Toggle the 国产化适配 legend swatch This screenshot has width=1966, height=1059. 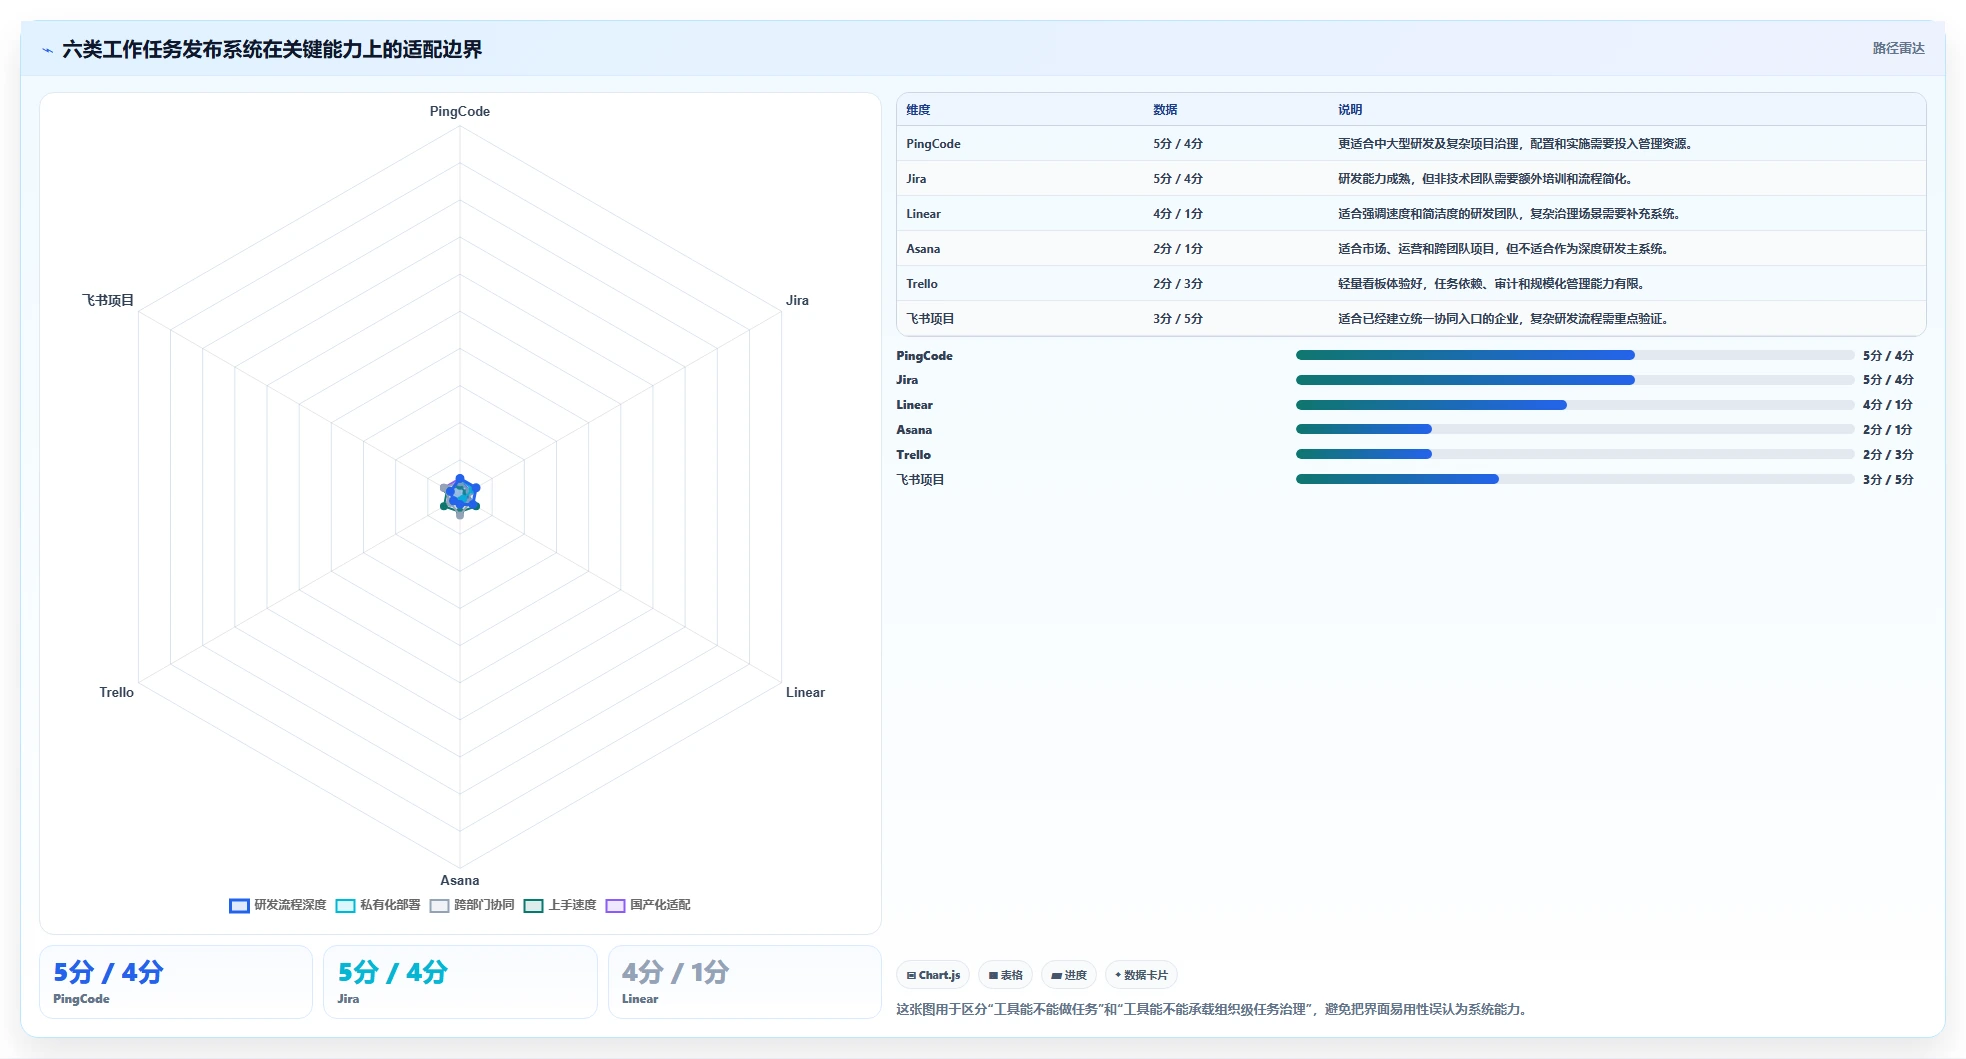[615, 906]
